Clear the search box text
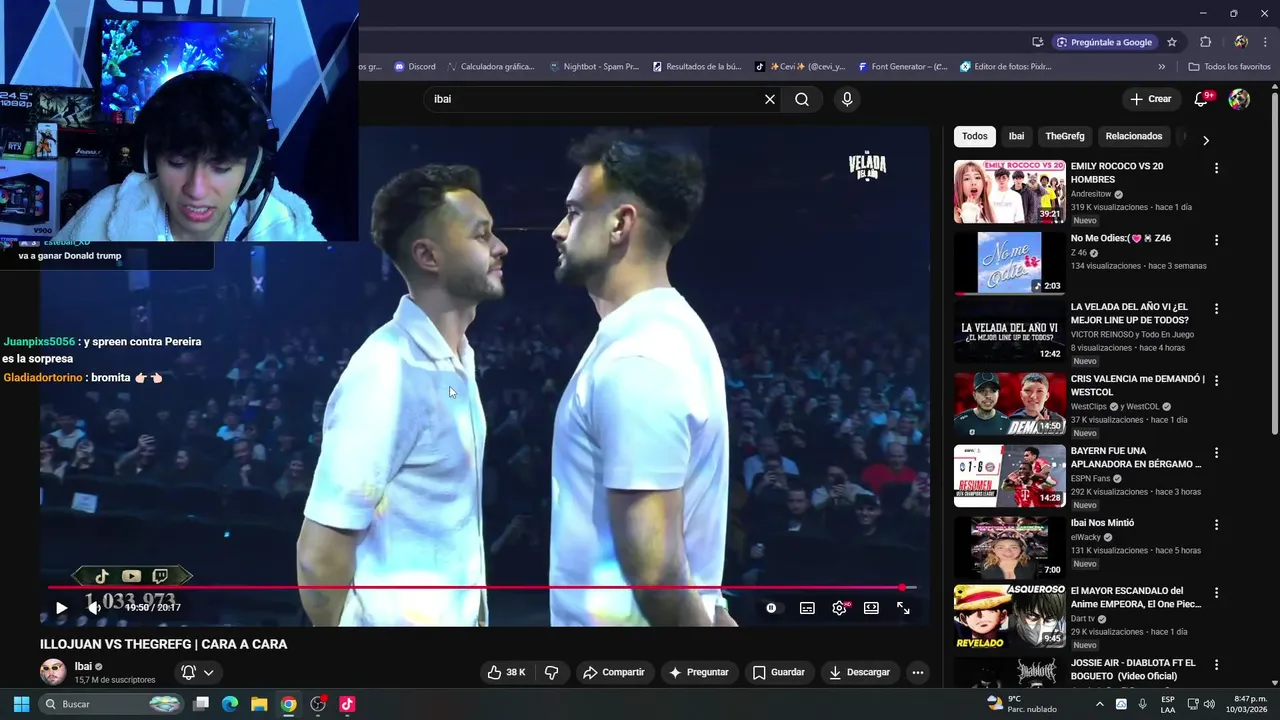This screenshot has height=720, width=1280. click(770, 99)
